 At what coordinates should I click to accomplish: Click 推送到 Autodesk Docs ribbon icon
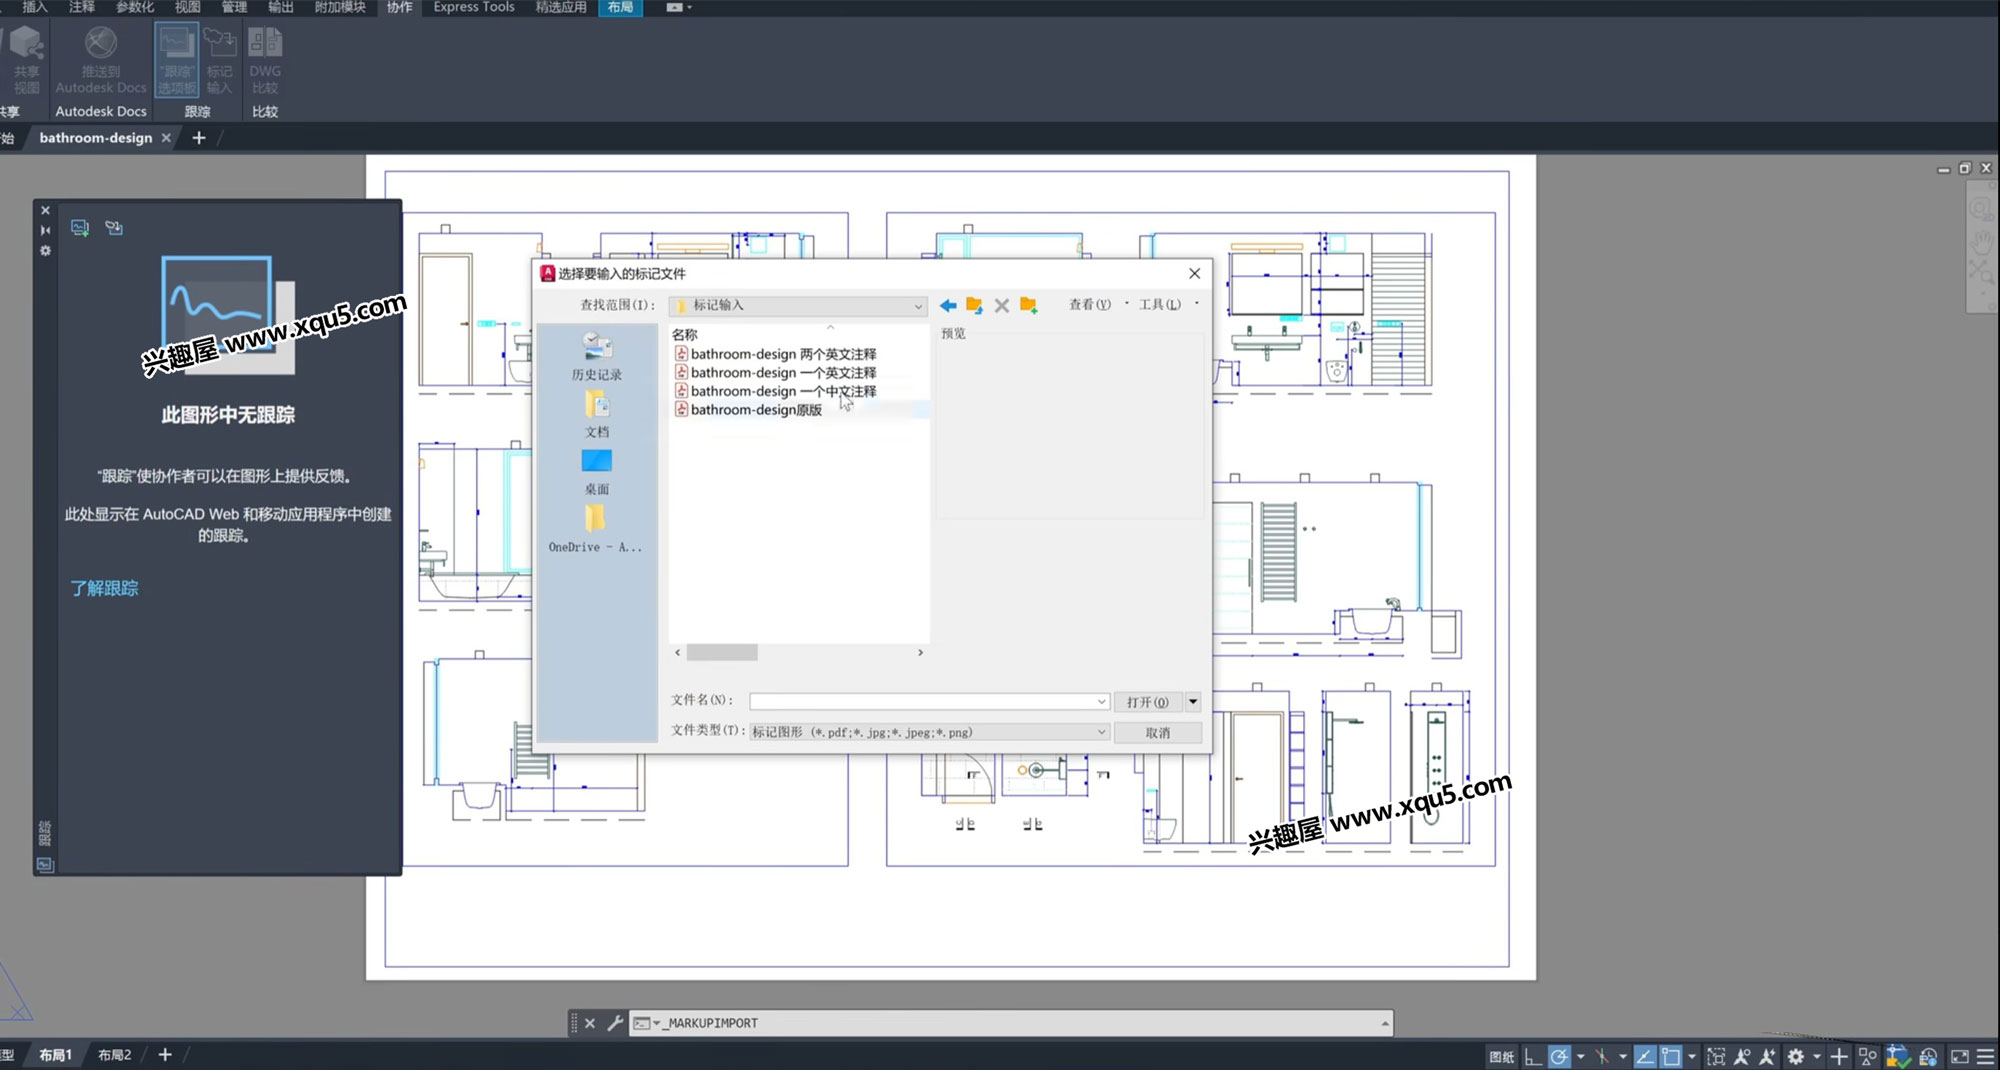point(100,60)
